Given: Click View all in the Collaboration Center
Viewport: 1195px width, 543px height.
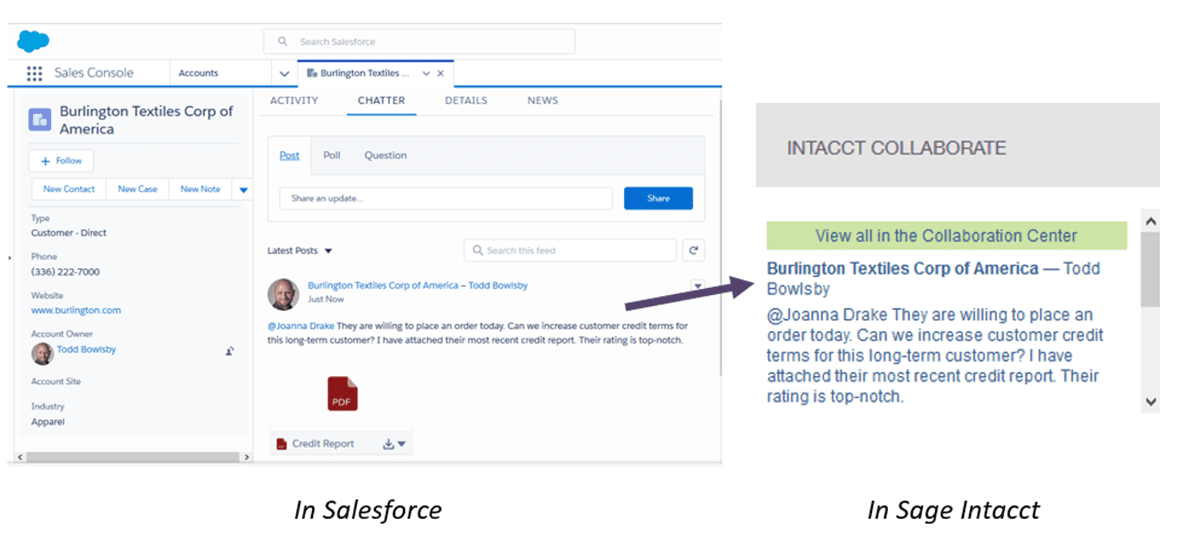Looking at the screenshot, I should [x=947, y=236].
